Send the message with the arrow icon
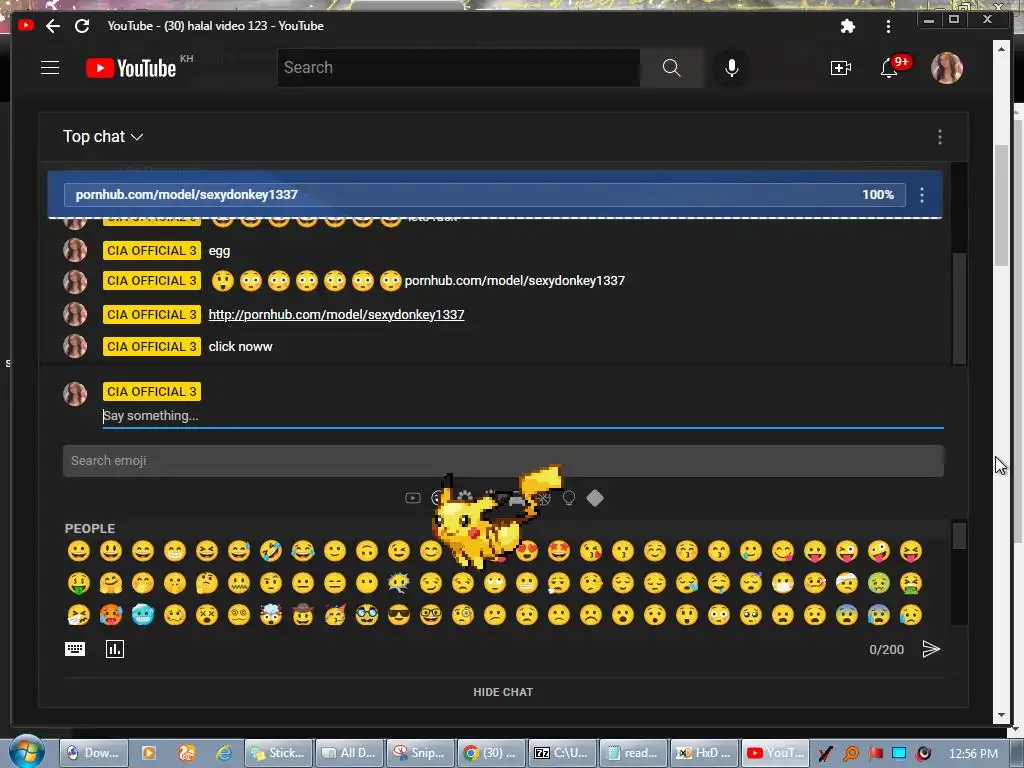This screenshot has width=1024, height=768. 931,649
